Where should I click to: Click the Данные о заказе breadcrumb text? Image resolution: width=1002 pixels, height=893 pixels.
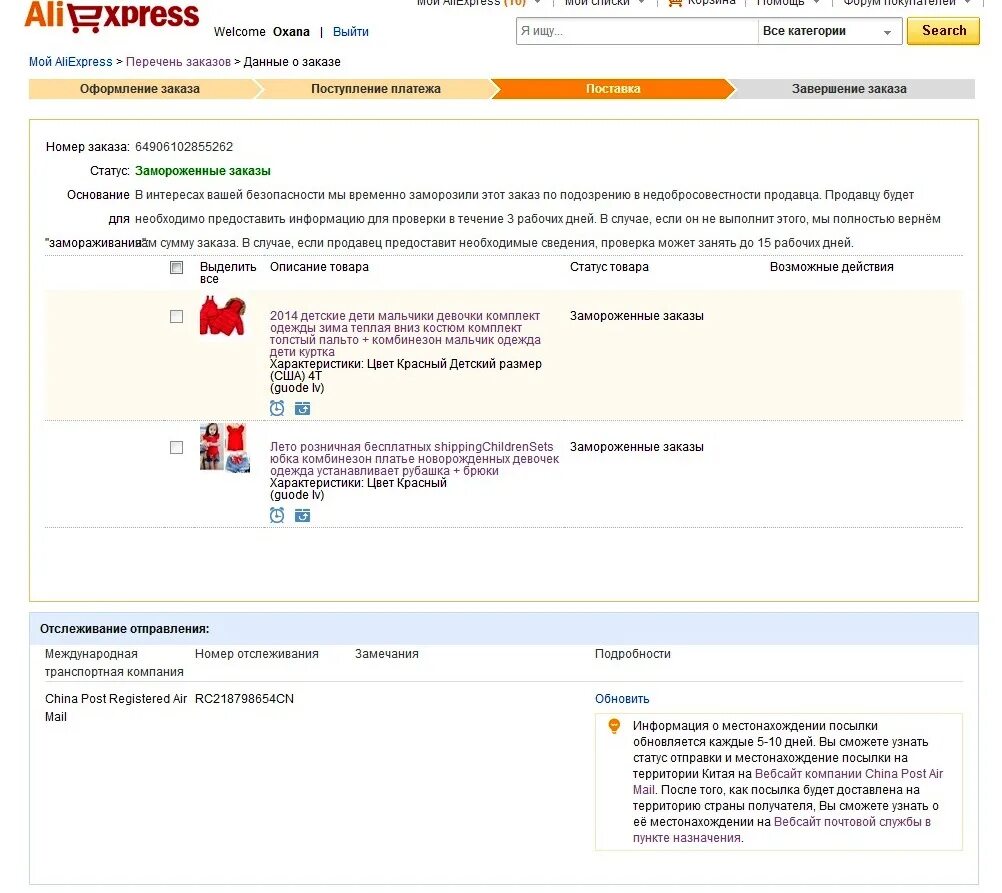[x=292, y=62]
